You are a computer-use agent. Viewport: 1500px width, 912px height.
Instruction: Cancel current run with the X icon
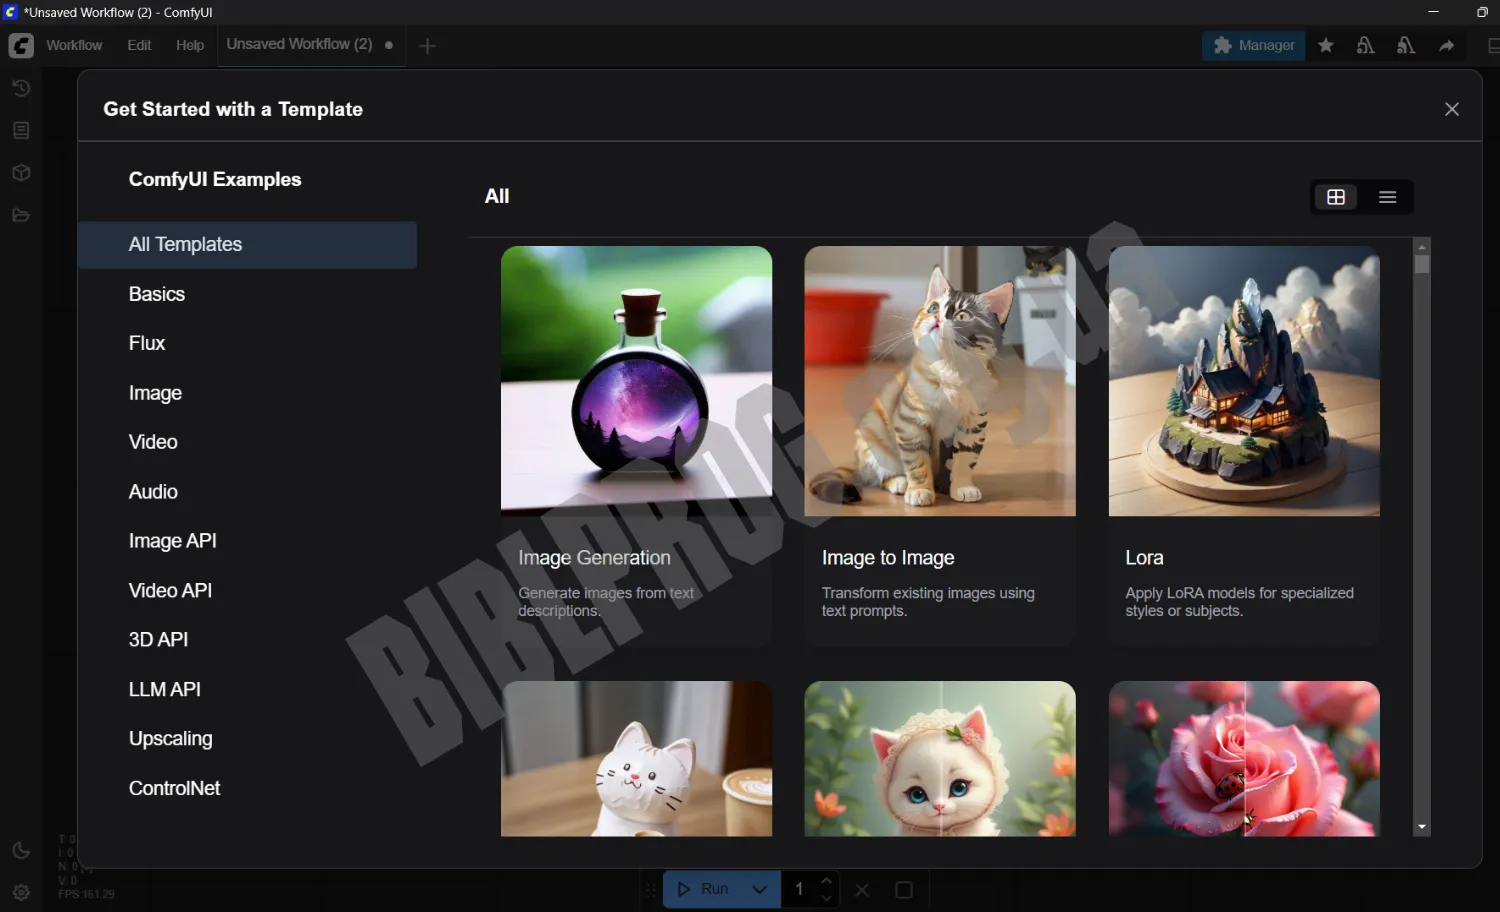(862, 889)
